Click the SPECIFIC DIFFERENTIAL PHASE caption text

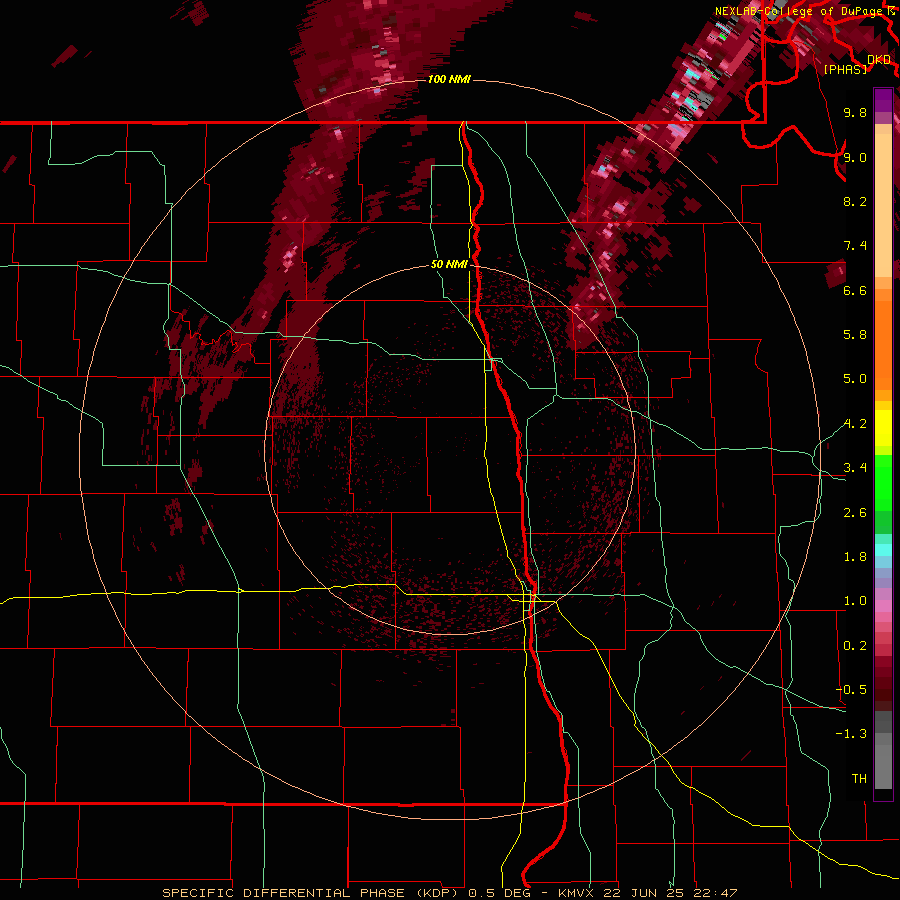tap(285, 893)
